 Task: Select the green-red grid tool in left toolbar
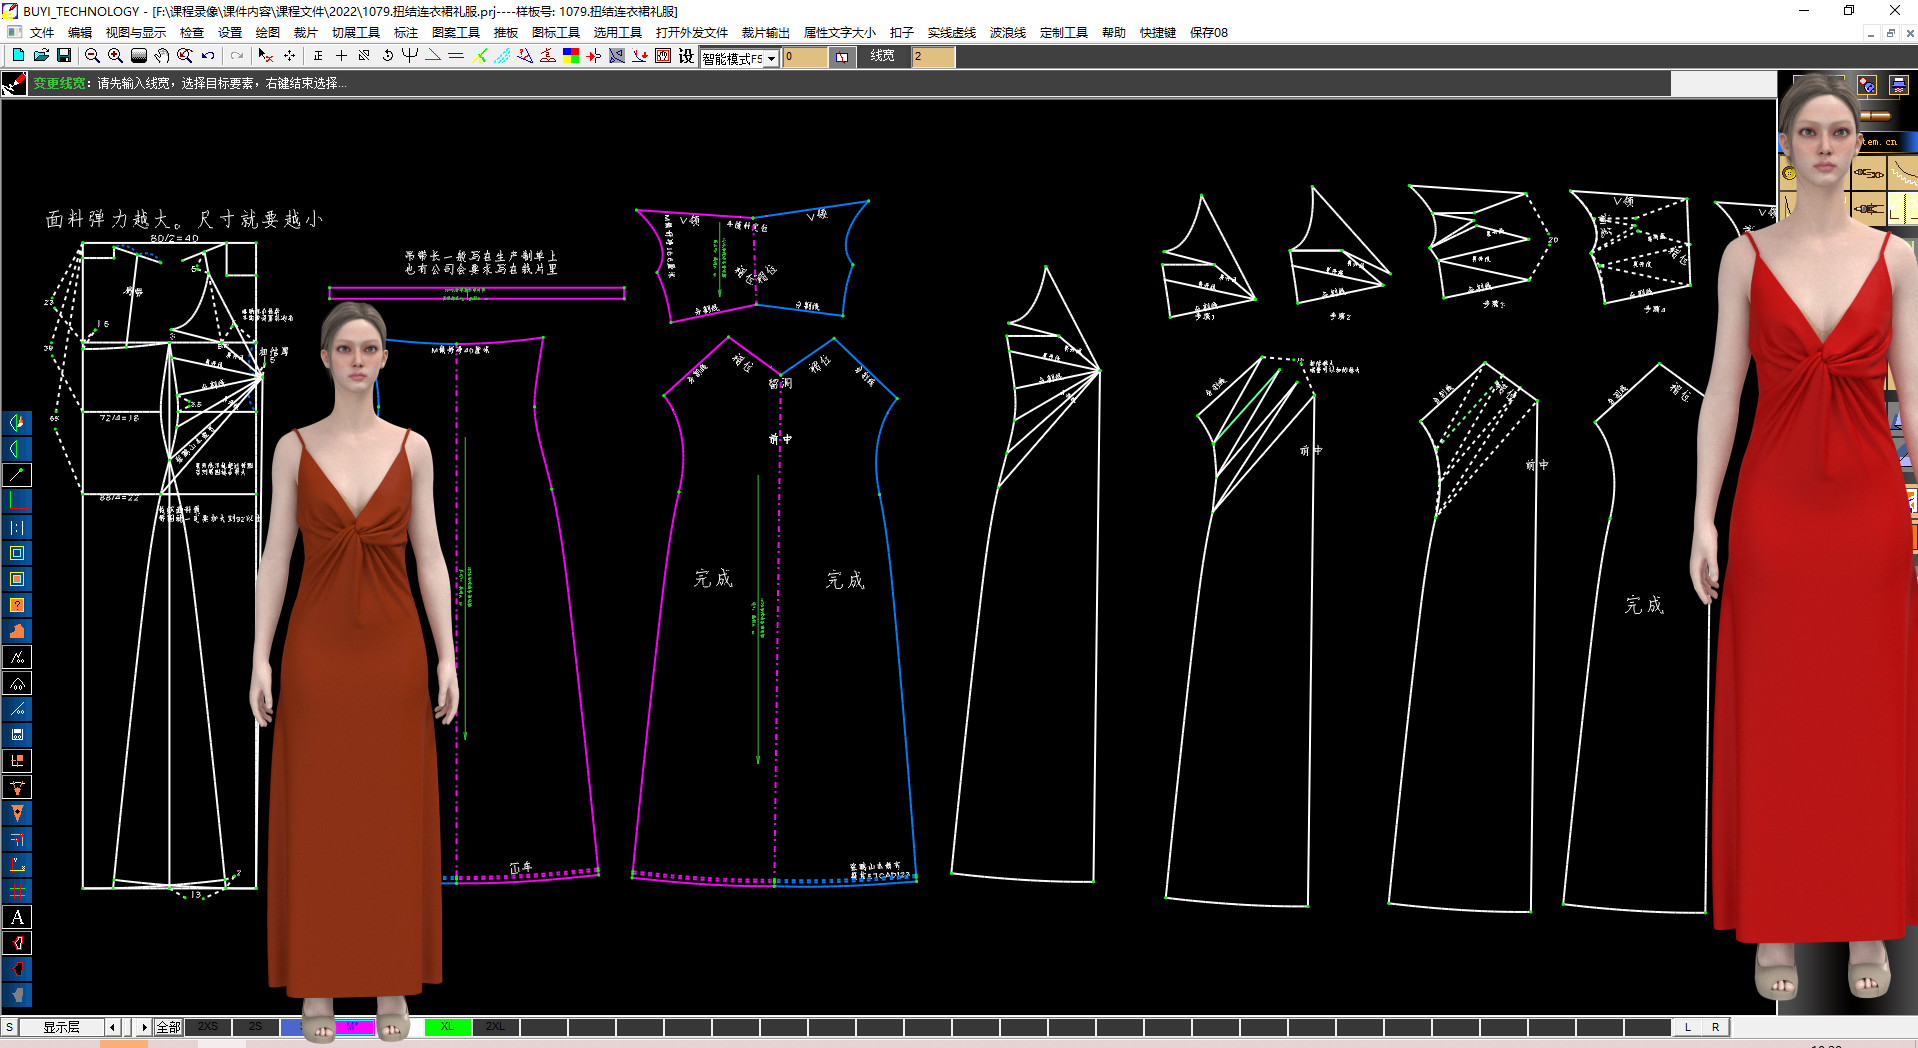pos(17,891)
